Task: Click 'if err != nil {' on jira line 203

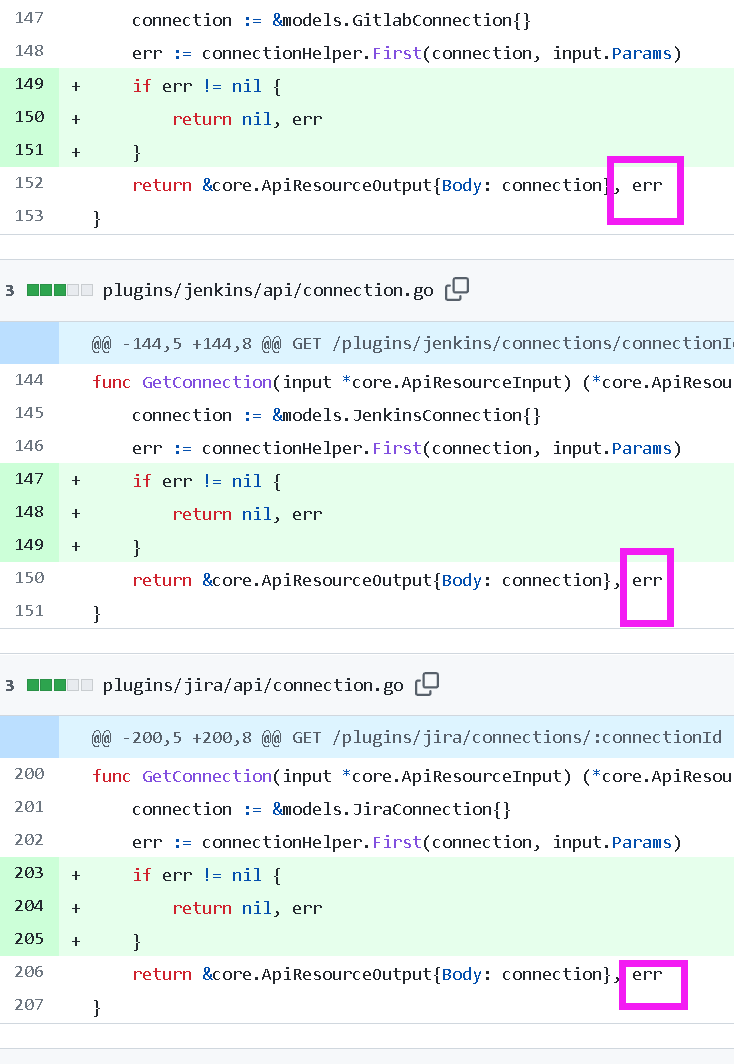Action: pos(207,876)
